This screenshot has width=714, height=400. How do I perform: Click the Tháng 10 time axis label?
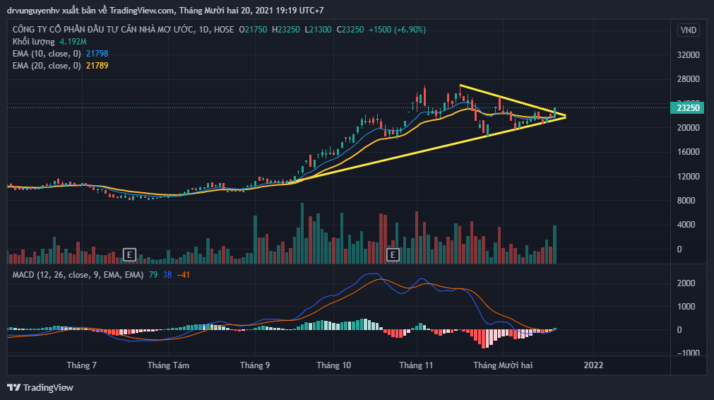pos(334,365)
